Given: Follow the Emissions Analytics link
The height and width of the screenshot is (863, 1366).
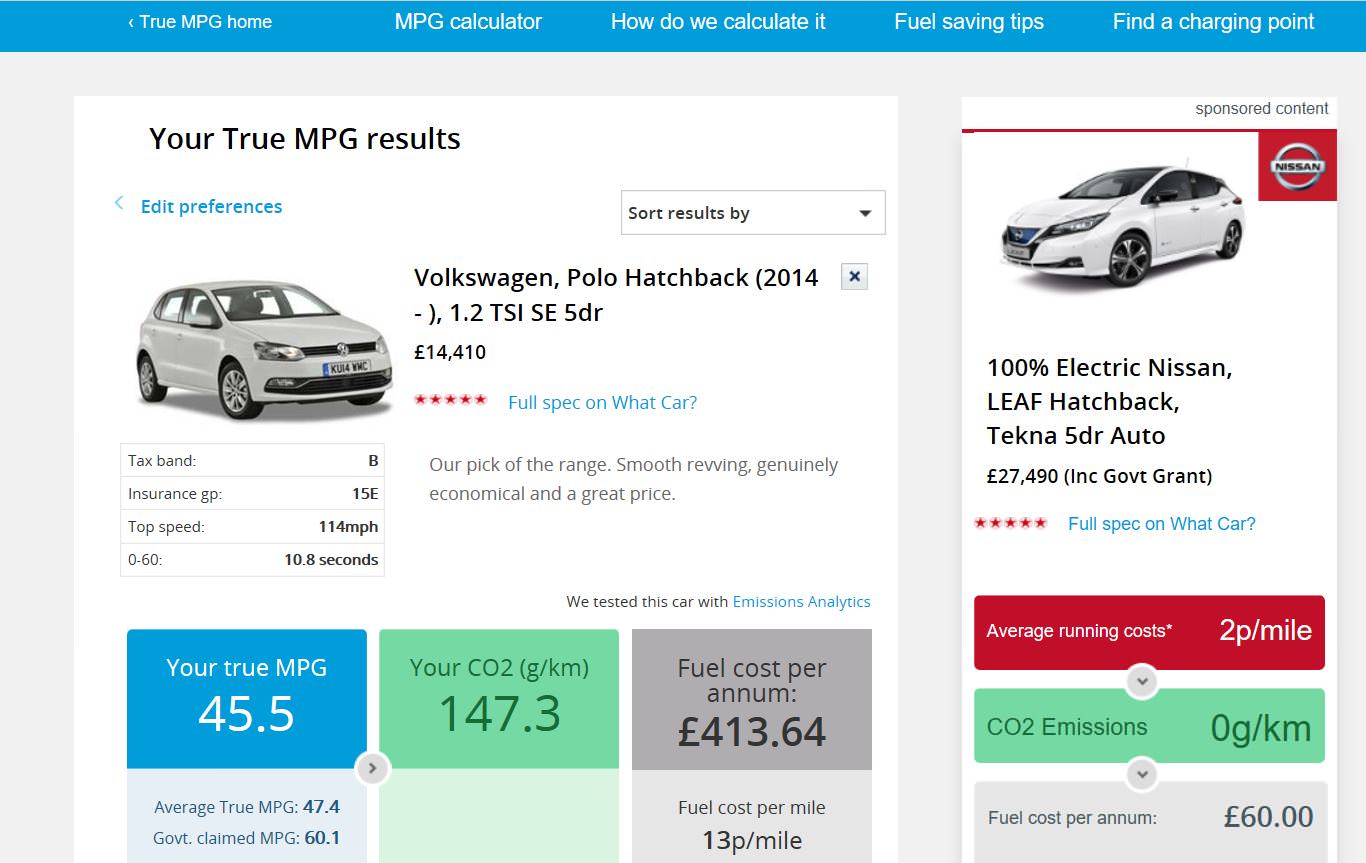Looking at the screenshot, I should click(x=801, y=602).
